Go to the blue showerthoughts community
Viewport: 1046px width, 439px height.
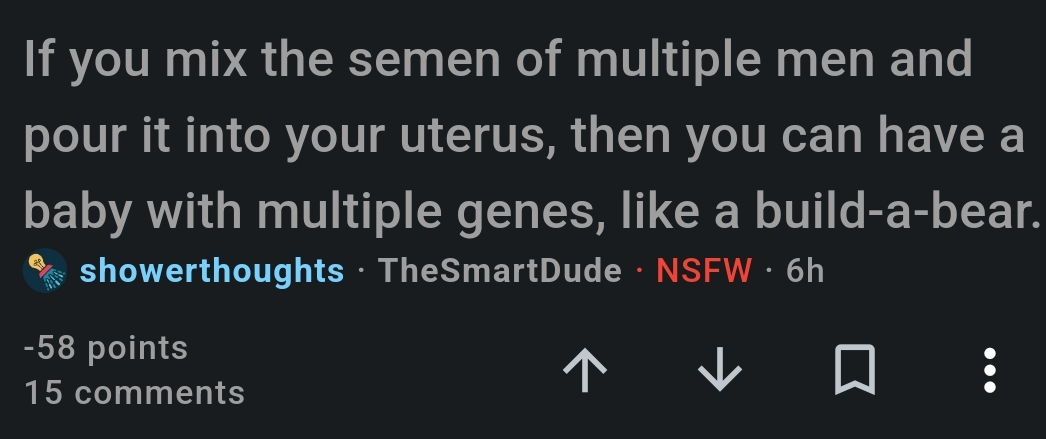[x=211, y=270]
